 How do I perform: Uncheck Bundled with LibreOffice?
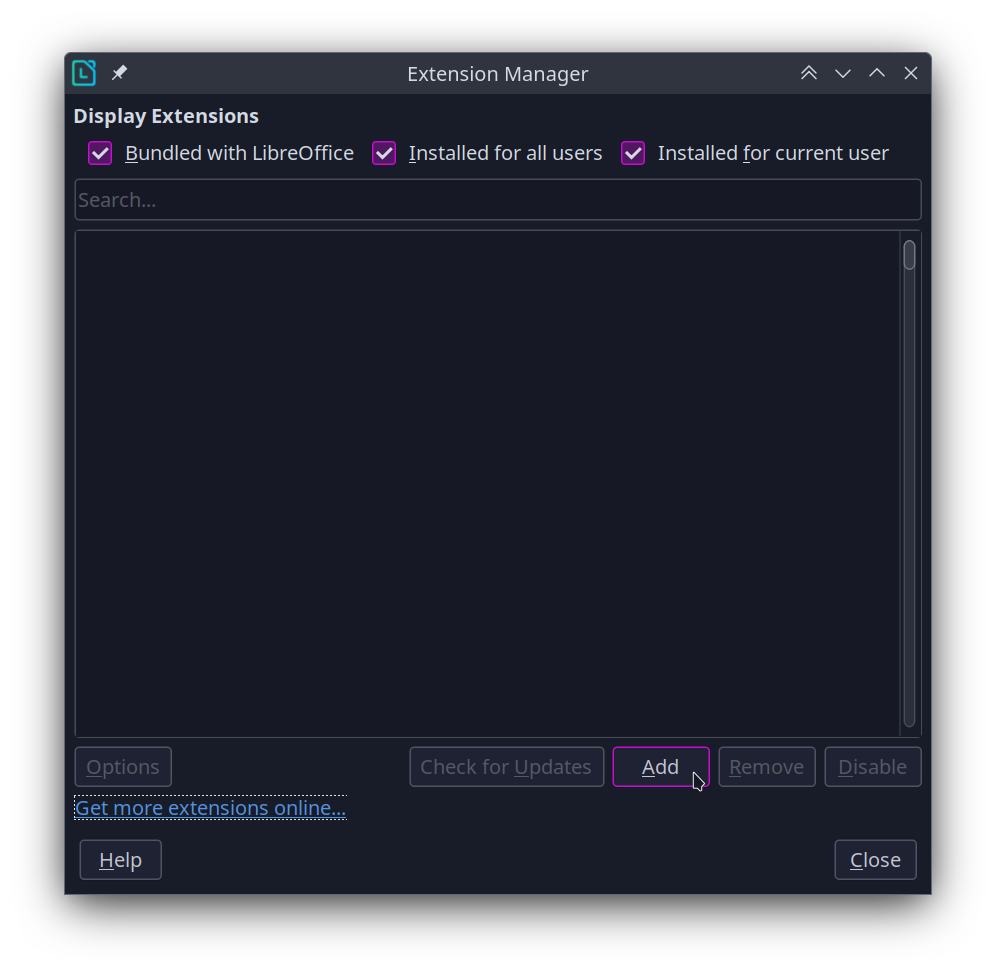coord(100,153)
